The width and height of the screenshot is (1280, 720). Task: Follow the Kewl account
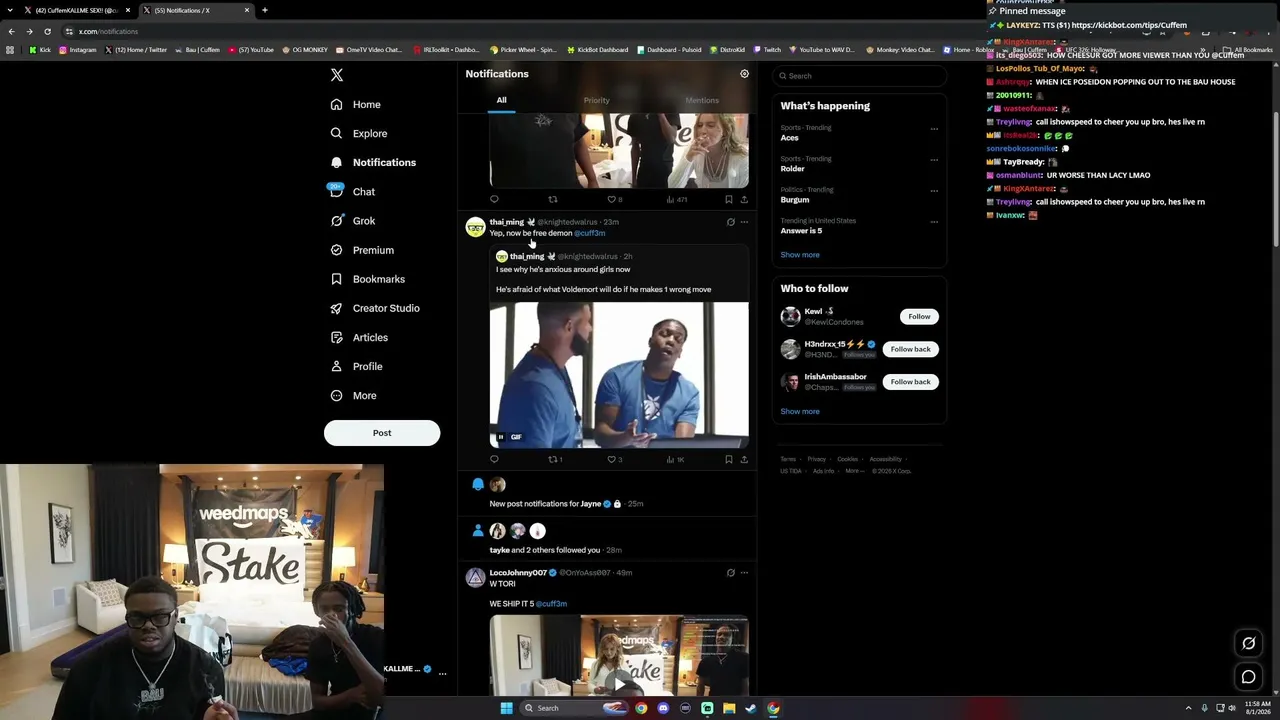click(x=919, y=316)
